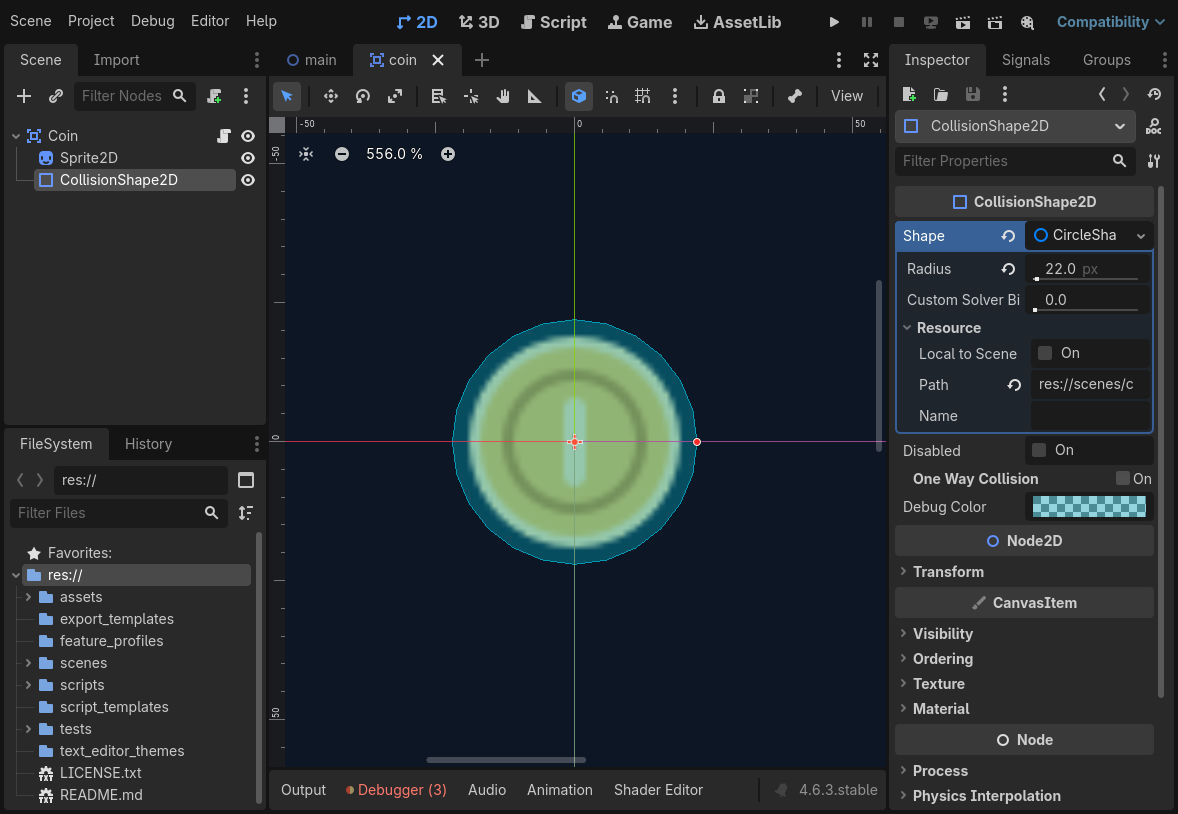Screen dimensions: 1178x814
Task: Toggle grid snapping
Action: click(642, 96)
